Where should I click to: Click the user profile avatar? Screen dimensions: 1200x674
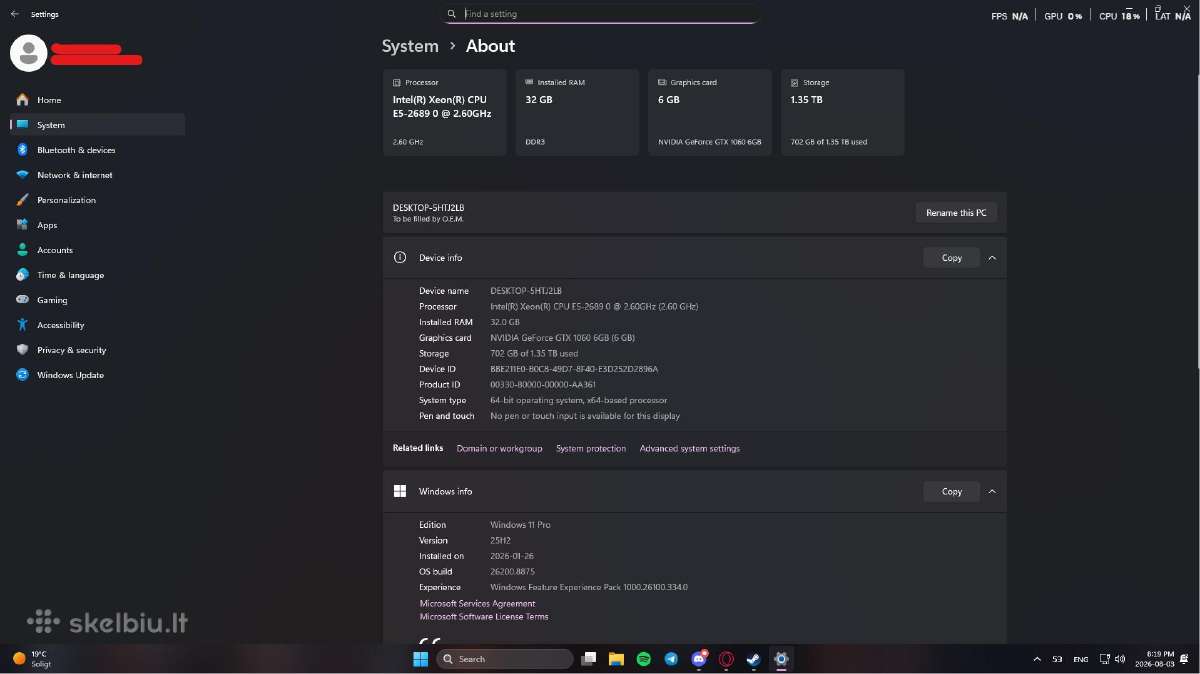click(x=28, y=53)
